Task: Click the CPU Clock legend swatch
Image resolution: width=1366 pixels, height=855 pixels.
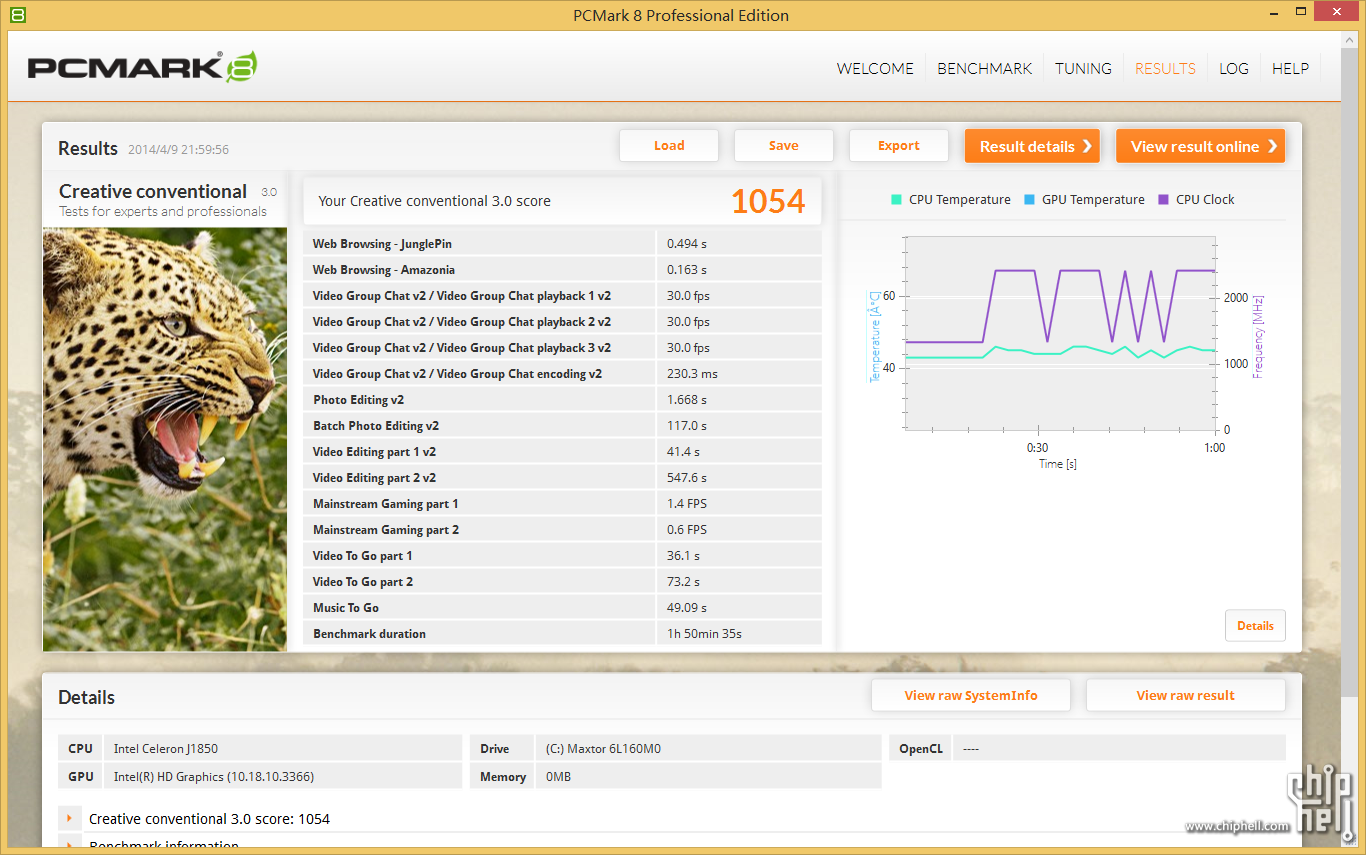Action: click(1163, 200)
